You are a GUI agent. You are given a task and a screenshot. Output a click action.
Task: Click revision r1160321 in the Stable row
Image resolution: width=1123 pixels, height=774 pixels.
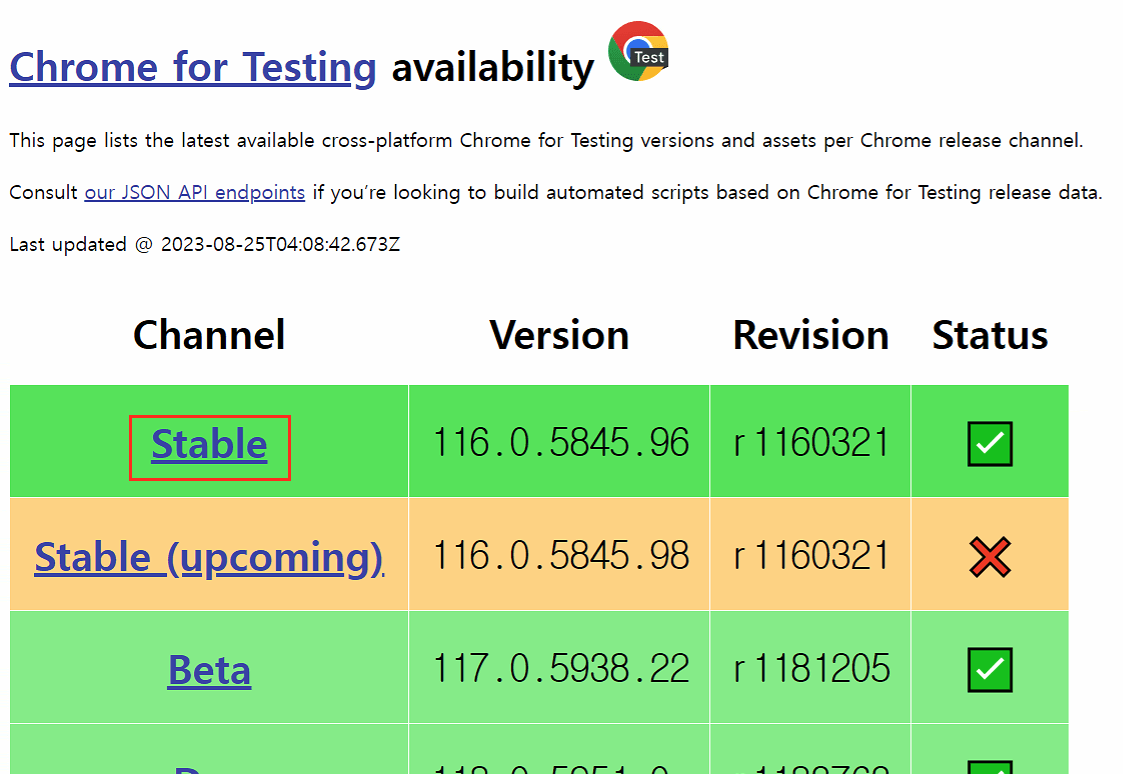coord(811,442)
